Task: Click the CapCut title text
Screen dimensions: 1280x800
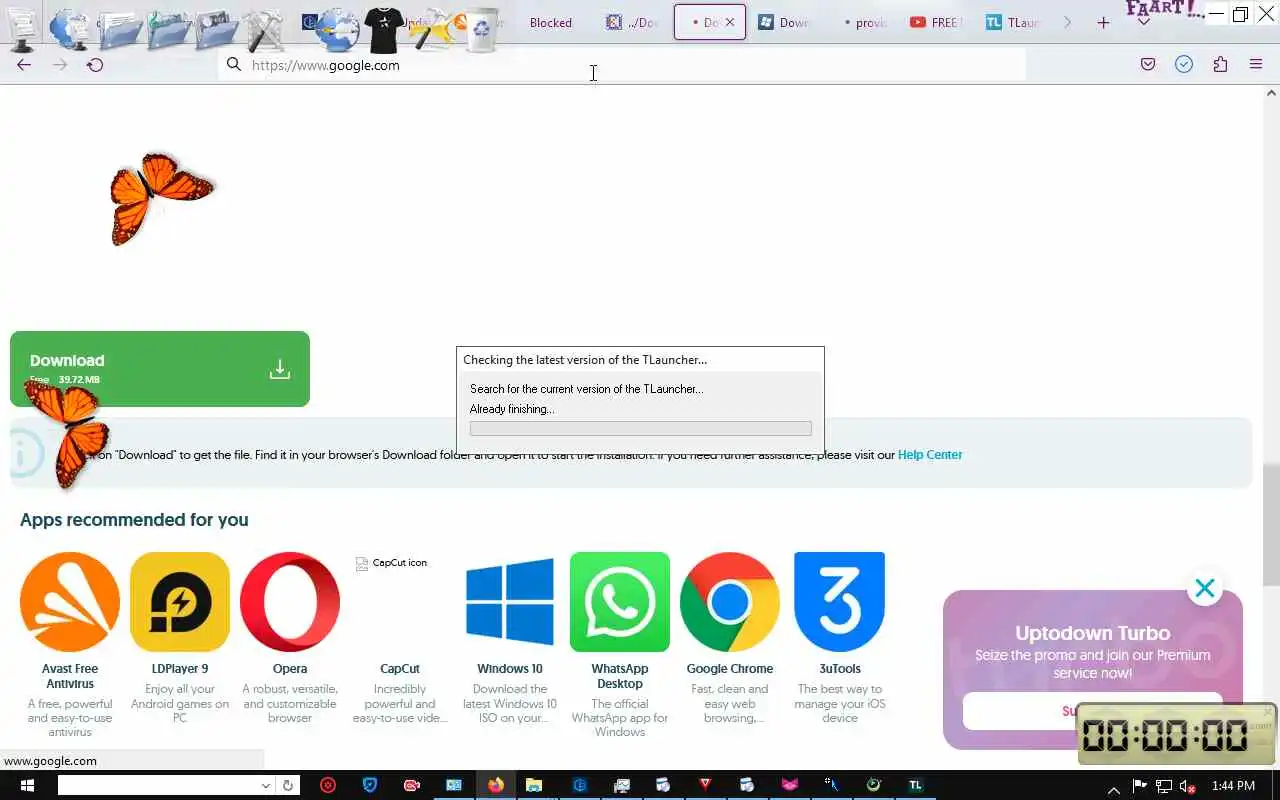Action: pyautogui.click(x=400, y=669)
